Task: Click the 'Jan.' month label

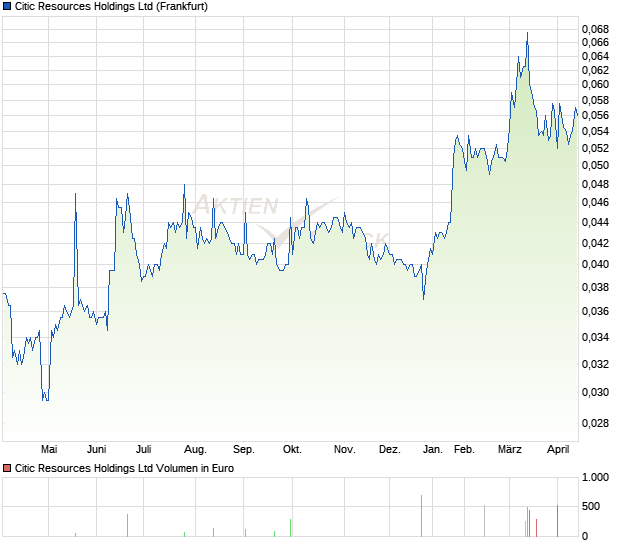Action: pyautogui.click(x=433, y=450)
